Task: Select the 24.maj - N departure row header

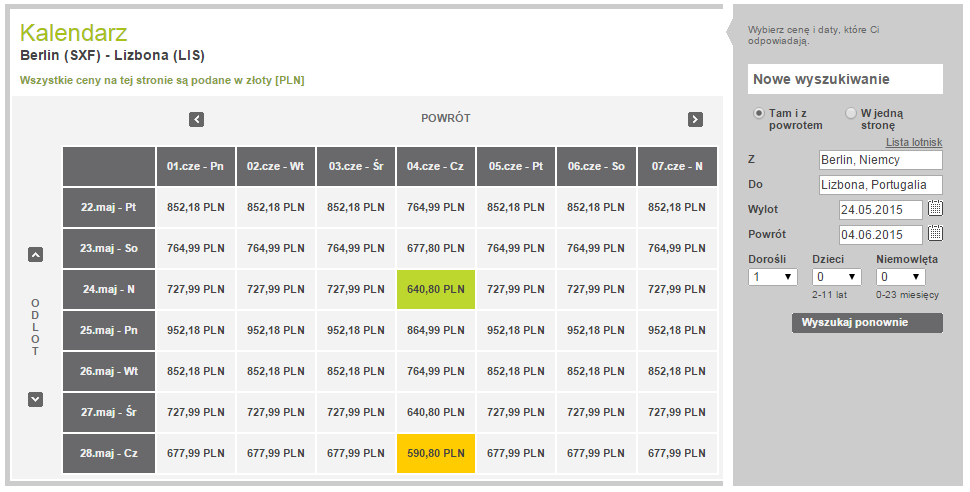Action: coord(109,289)
